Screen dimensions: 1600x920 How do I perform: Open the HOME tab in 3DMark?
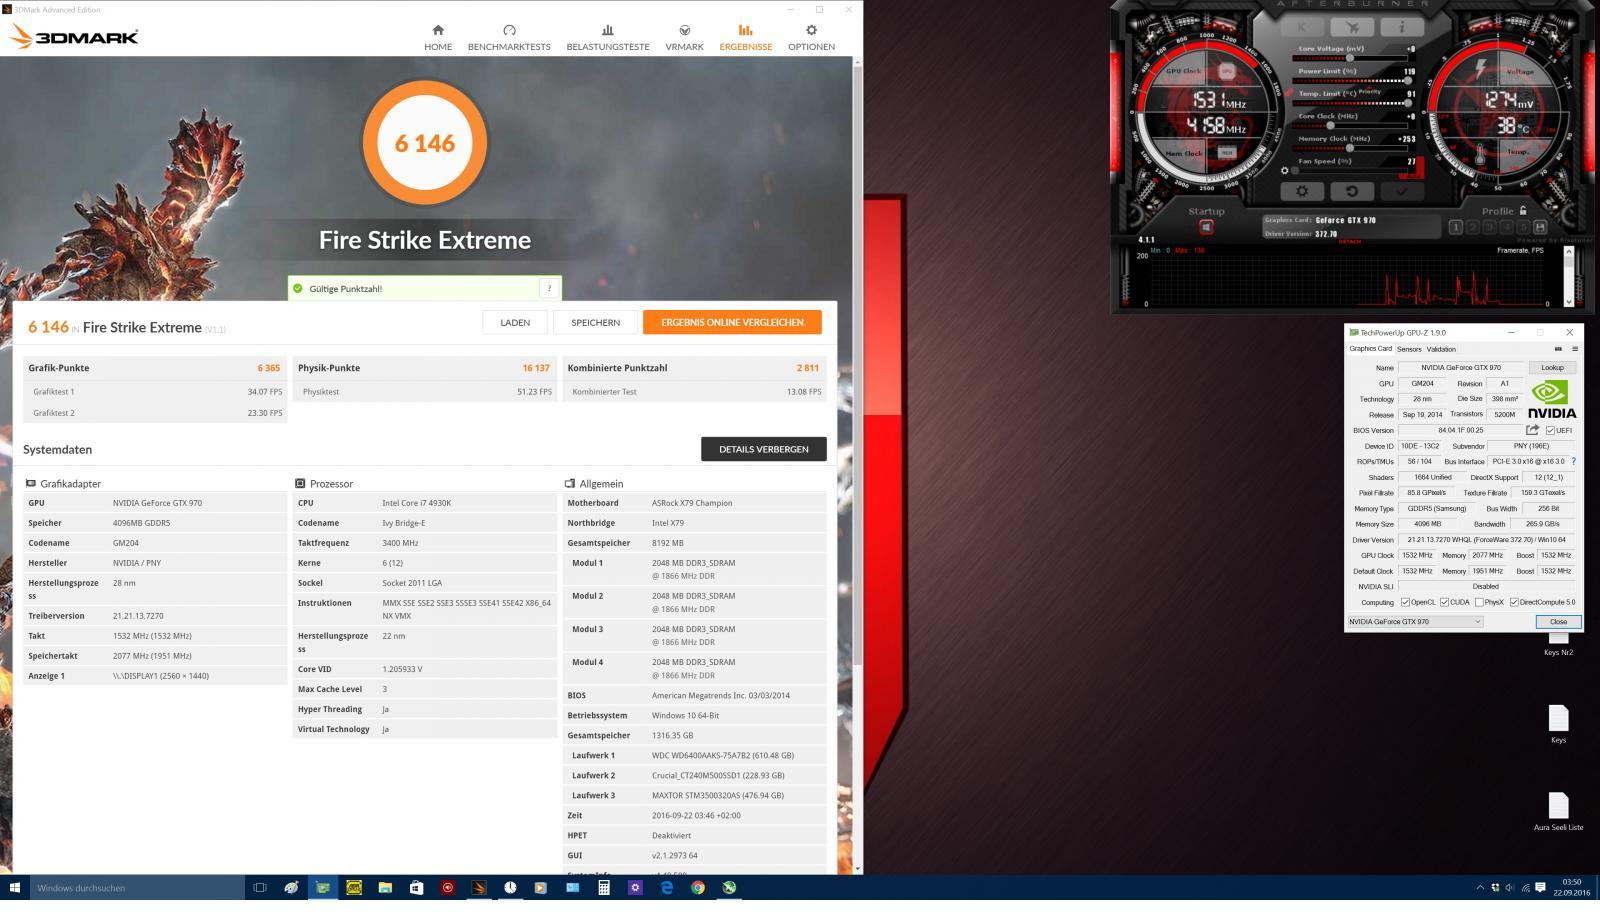tap(437, 38)
